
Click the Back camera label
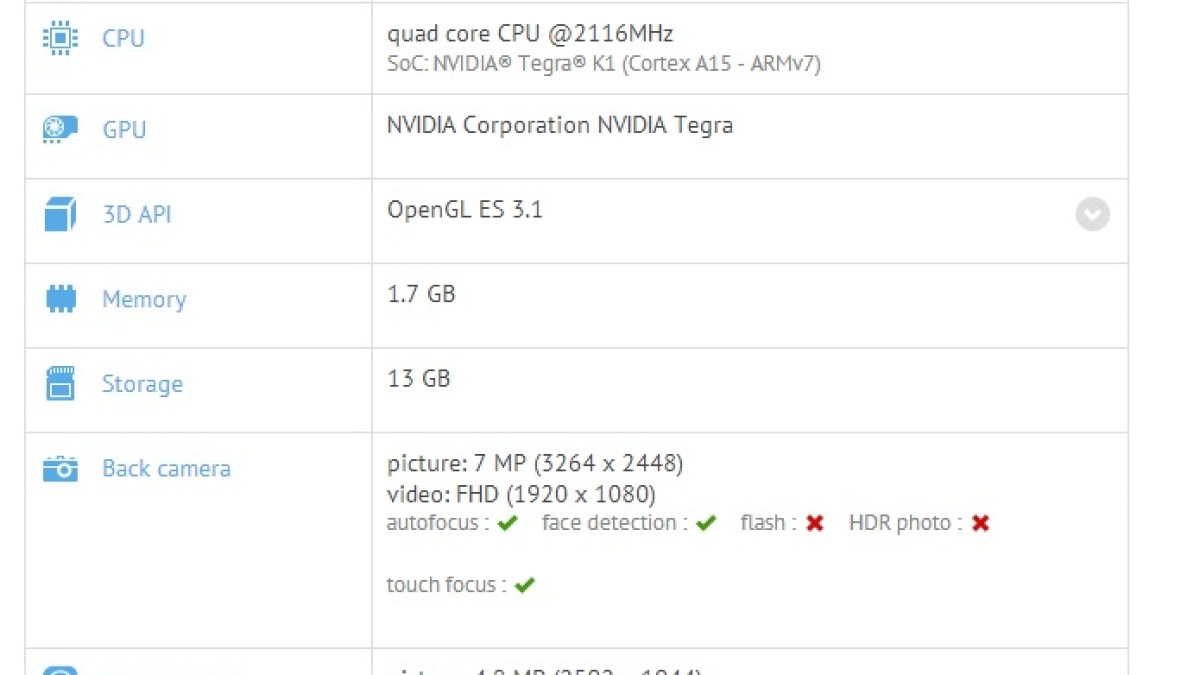(166, 468)
